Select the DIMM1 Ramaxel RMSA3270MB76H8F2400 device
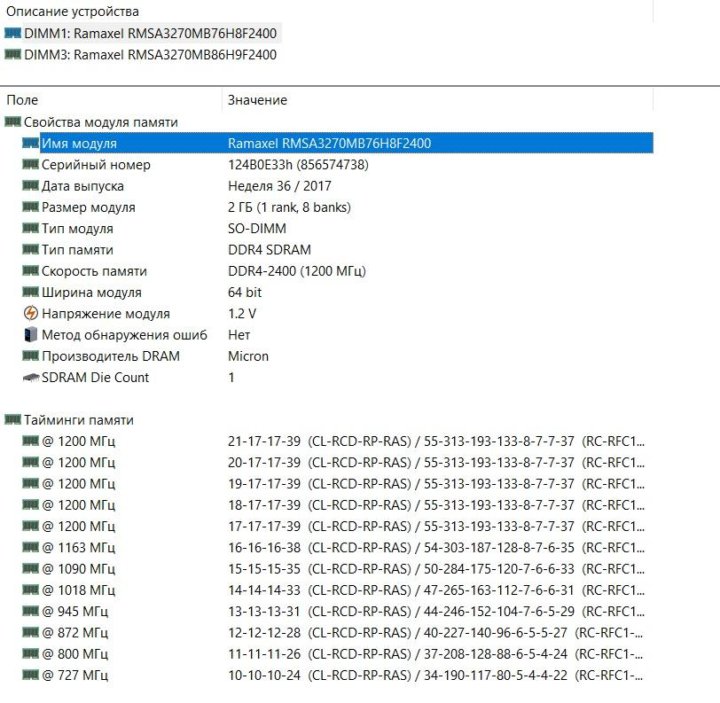 click(x=150, y=34)
